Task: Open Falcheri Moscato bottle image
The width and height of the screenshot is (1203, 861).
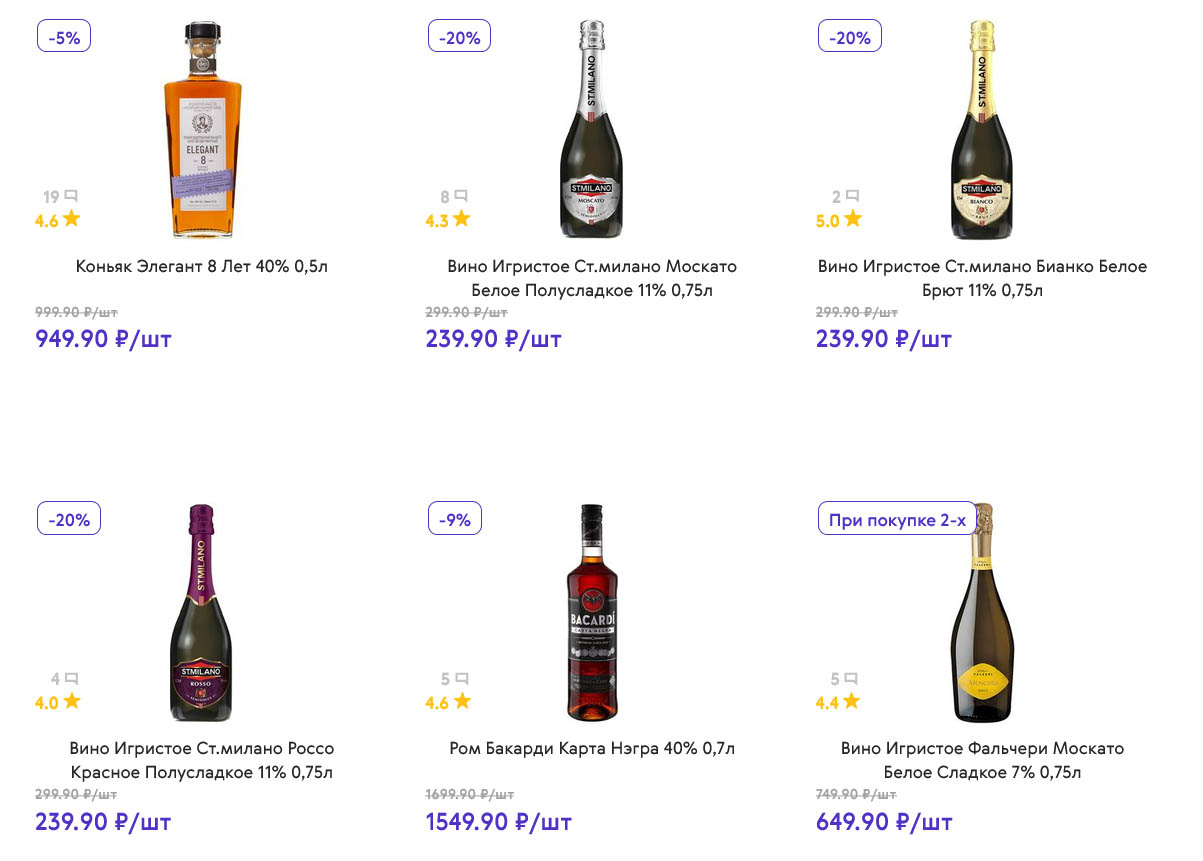Action: pyautogui.click(x=982, y=612)
